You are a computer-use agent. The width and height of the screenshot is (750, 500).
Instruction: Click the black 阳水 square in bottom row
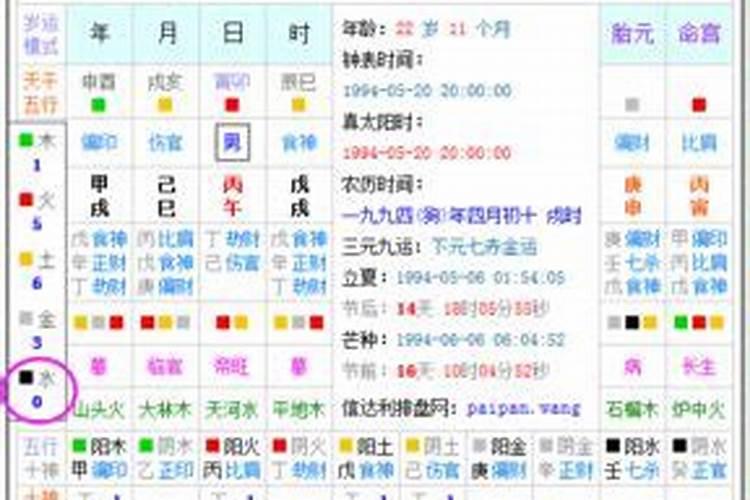(613, 446)
